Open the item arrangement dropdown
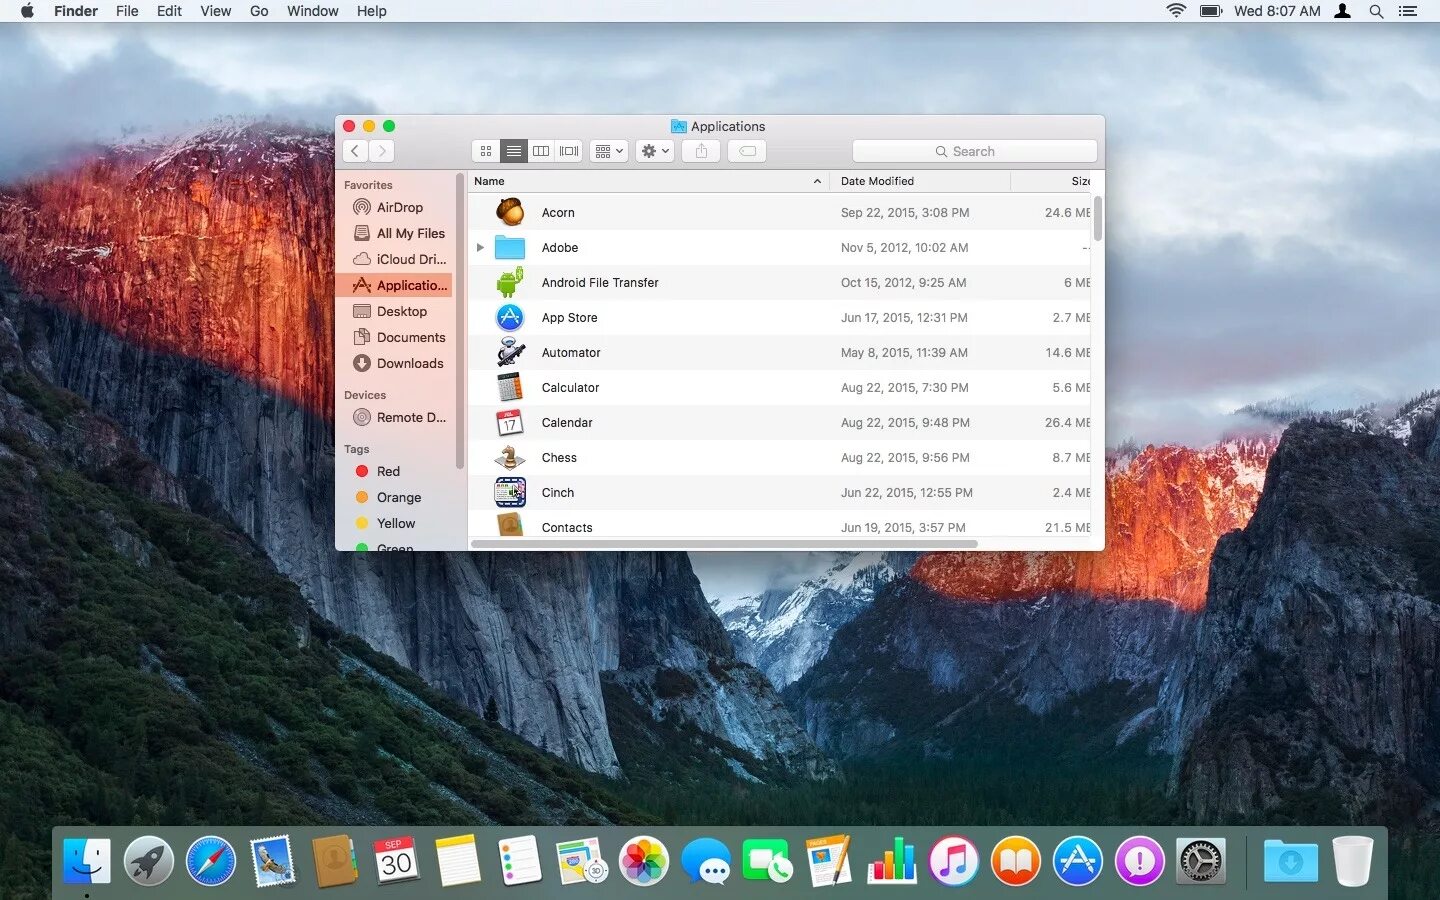 point(609,151)
